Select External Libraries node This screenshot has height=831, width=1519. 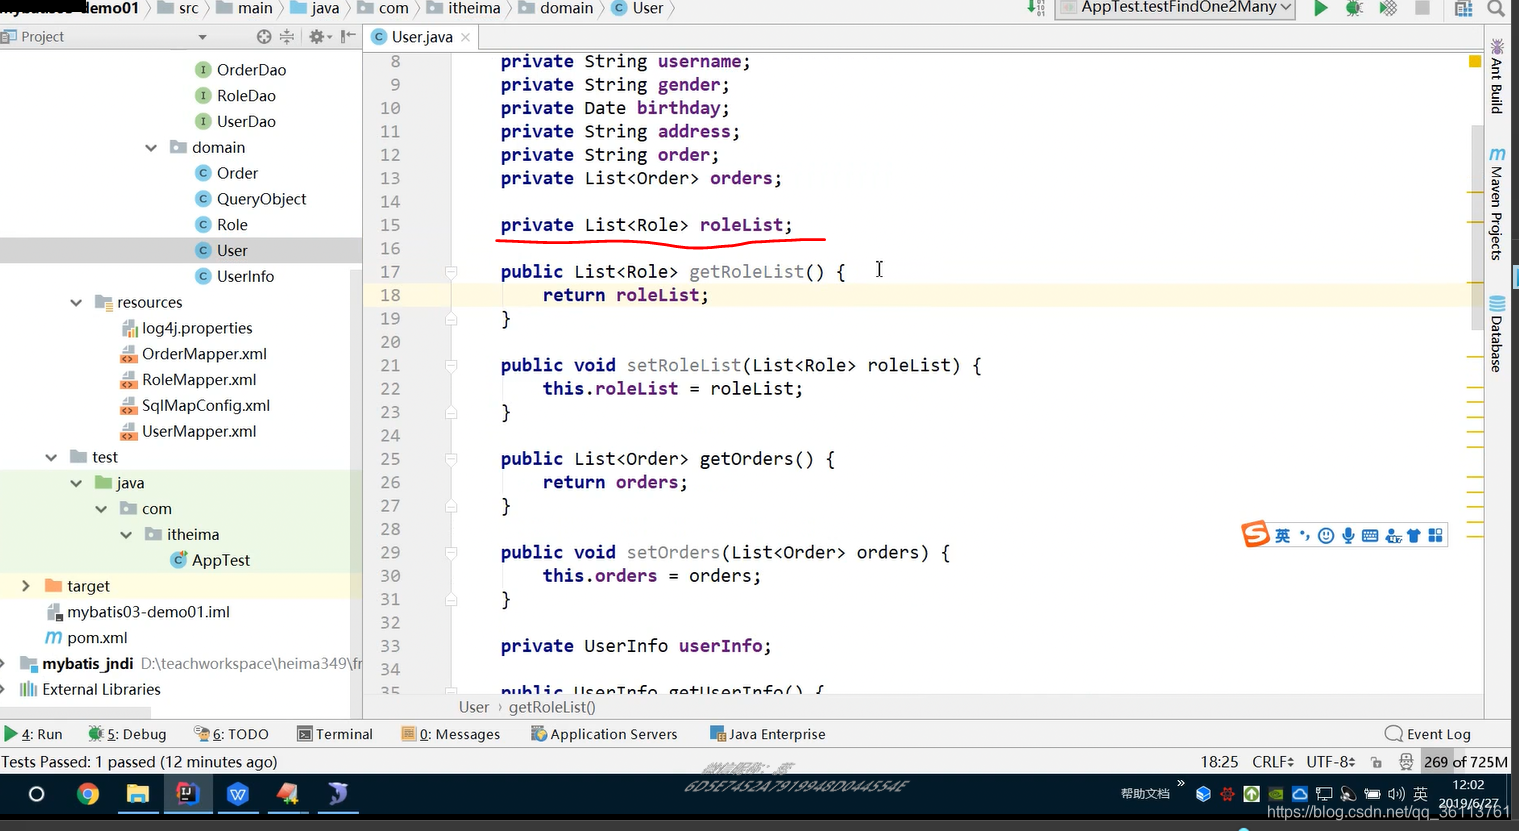pos(101,690)
